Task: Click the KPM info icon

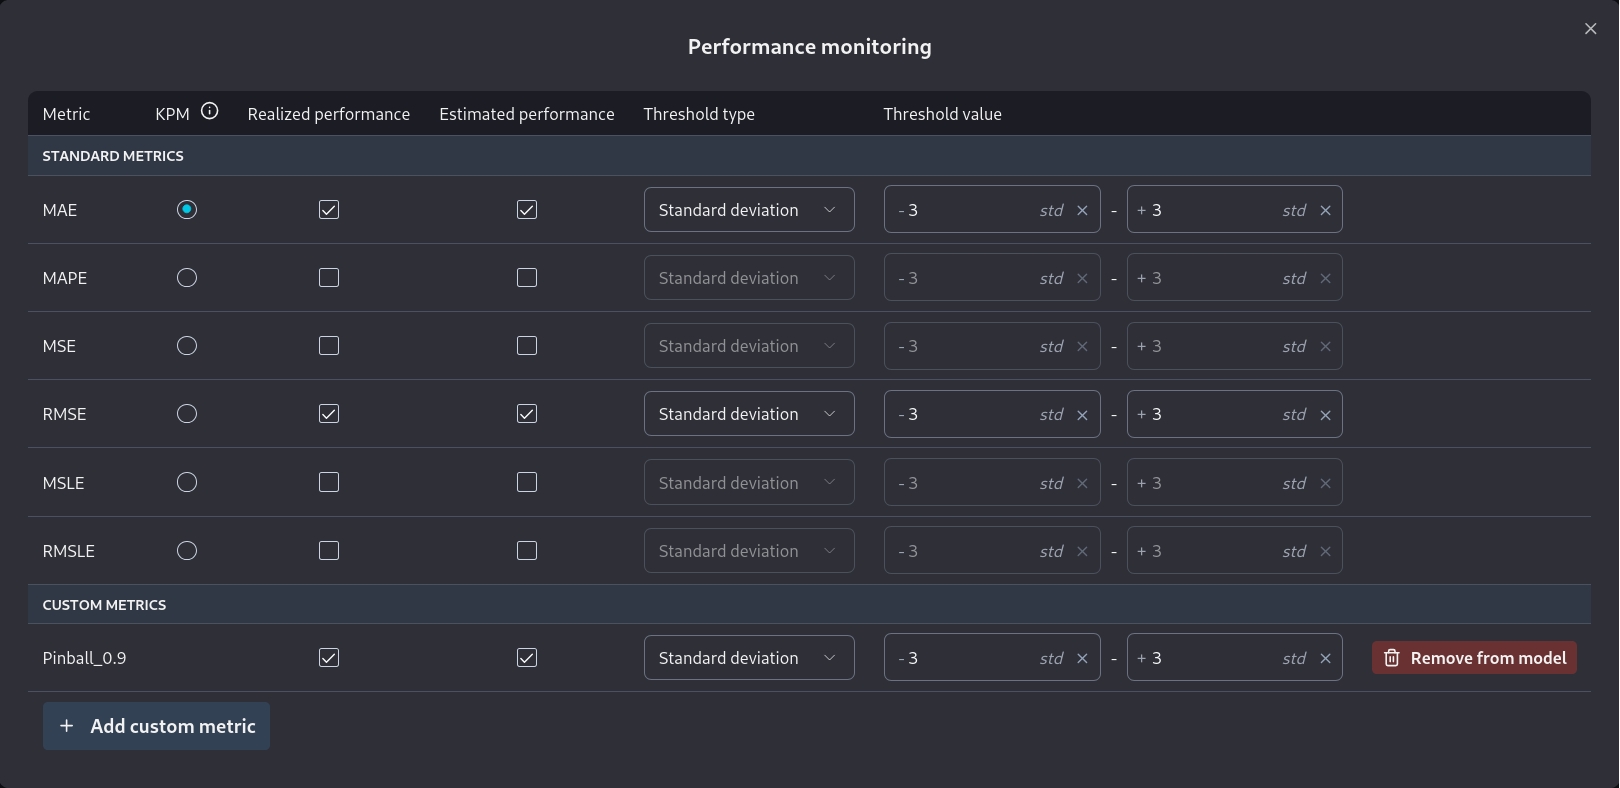Action: pos(209,112)
